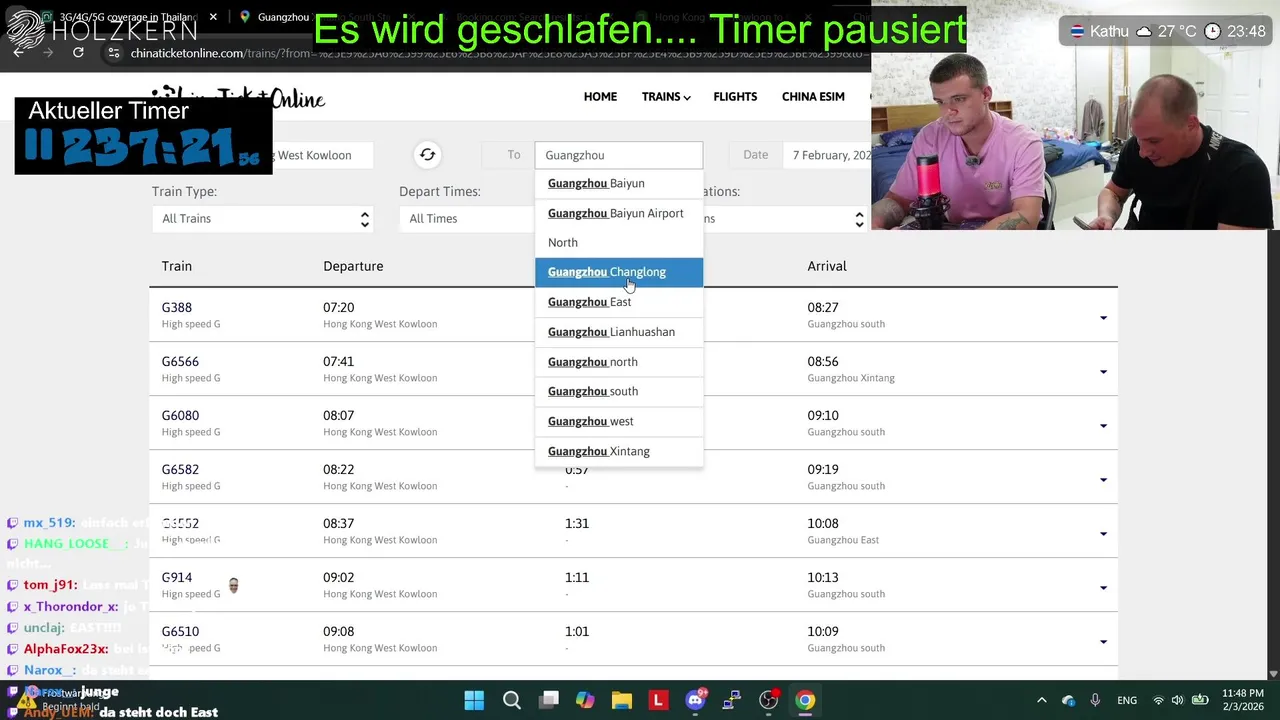
Task: Select Guangzhou Xintang station
Action: click(x=619, y=451)
